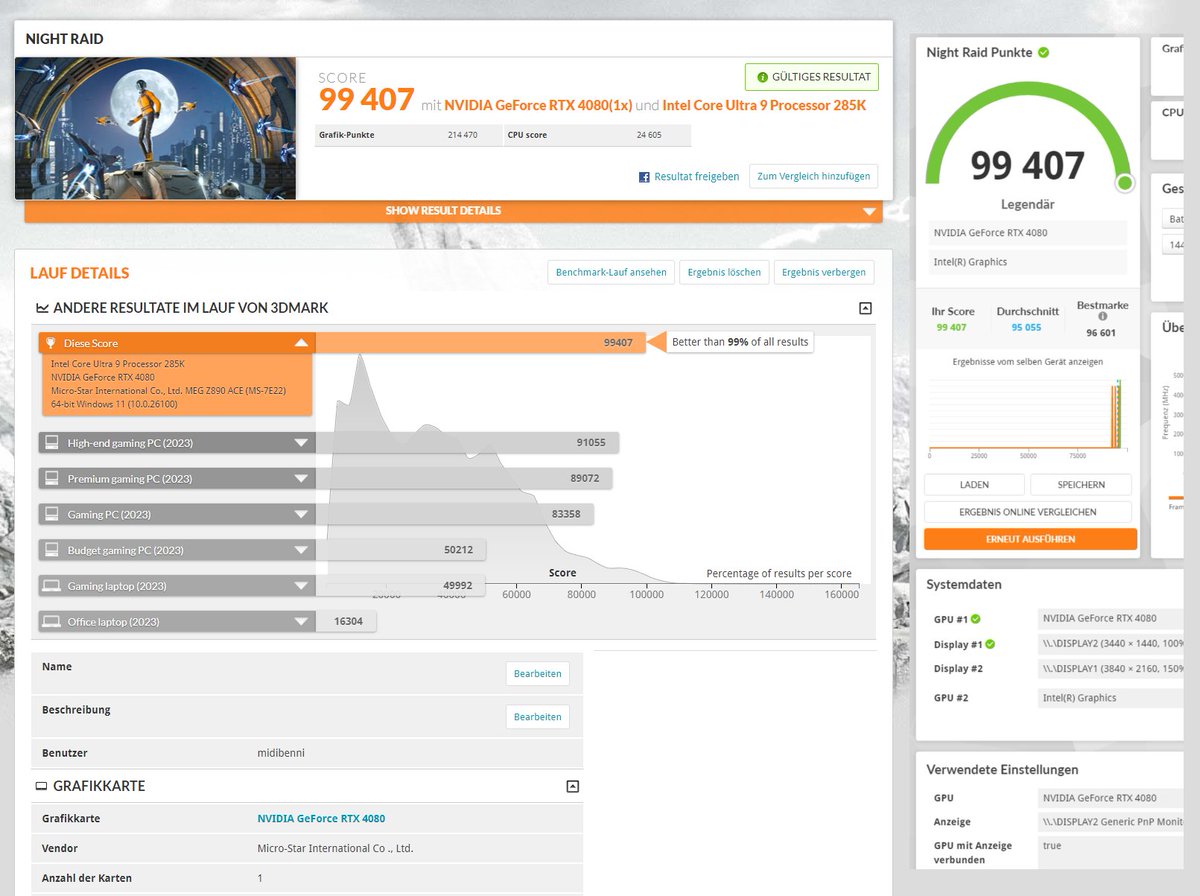The width and height of the screenshot is (1200, 896).
Task: Click Grafik-Punkte value 214 470
Action: [462, 135]
